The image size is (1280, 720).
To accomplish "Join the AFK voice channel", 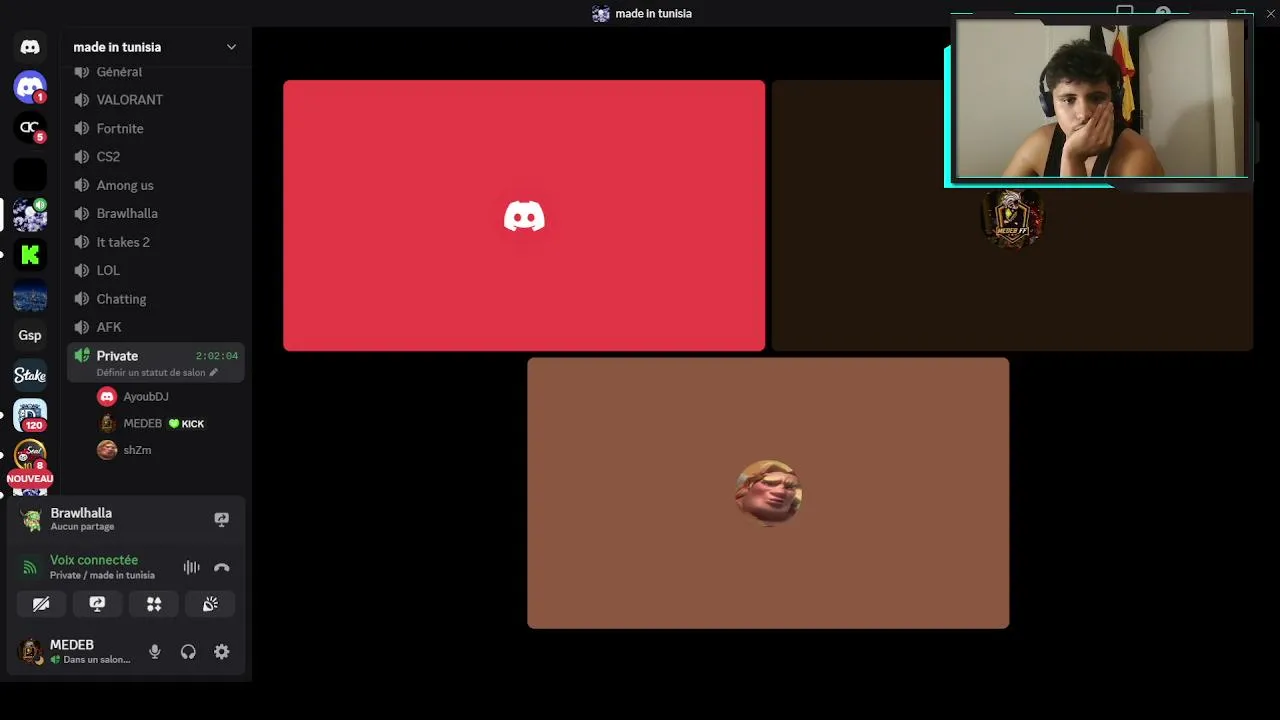I will click(x=155, y=327).
